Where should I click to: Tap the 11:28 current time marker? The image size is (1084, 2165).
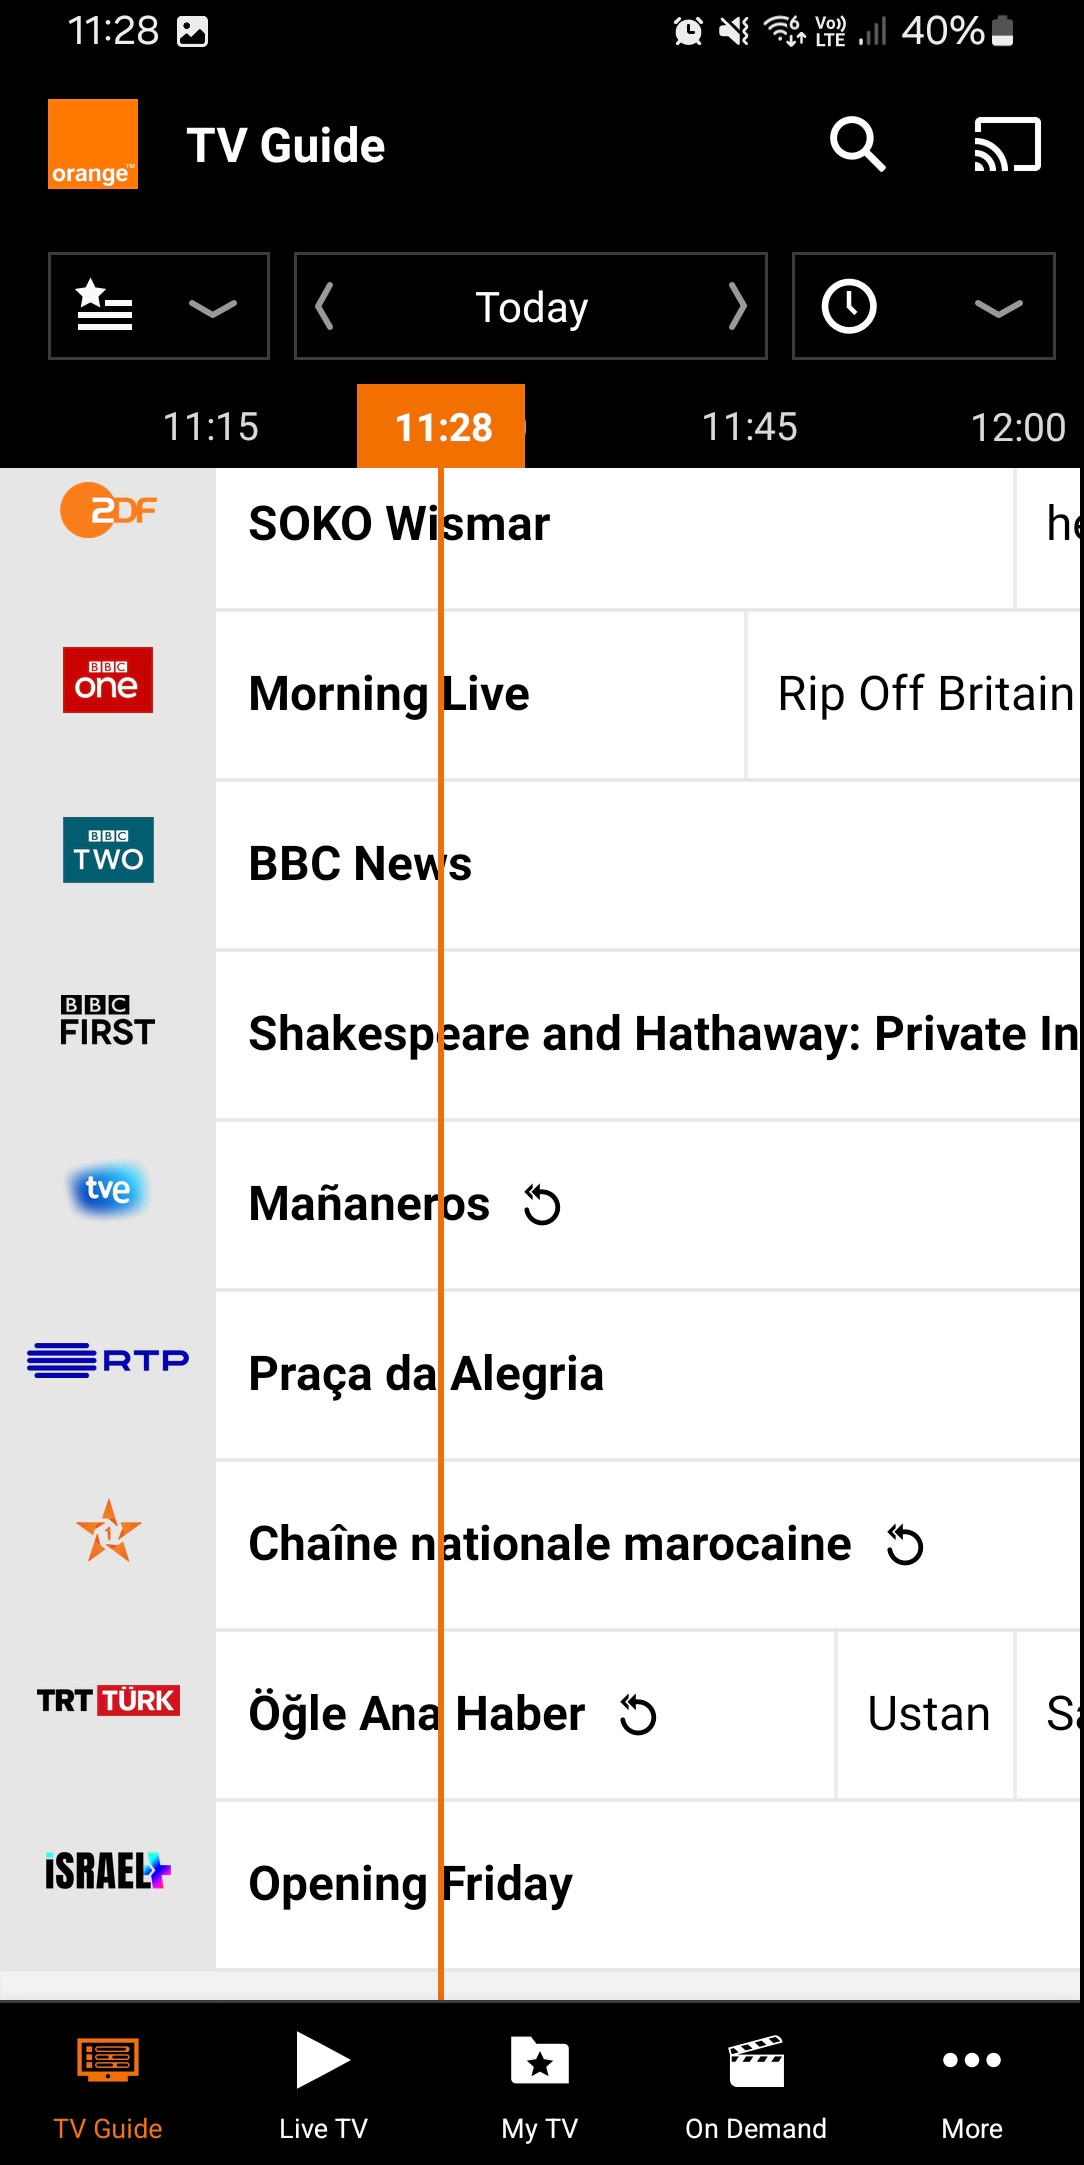click(x=441, y=427)
